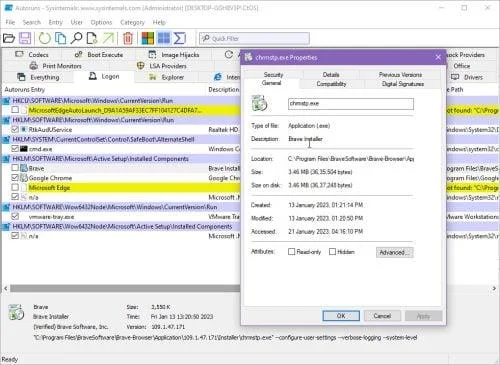Switch to the Explorer tab

point(167,77)
